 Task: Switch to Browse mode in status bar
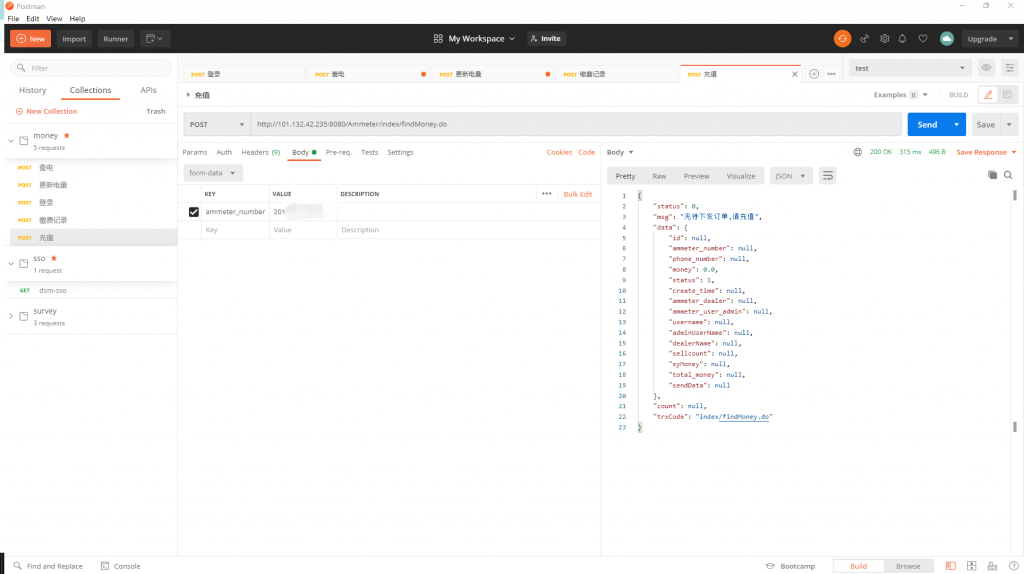click(x=908, y=566)
